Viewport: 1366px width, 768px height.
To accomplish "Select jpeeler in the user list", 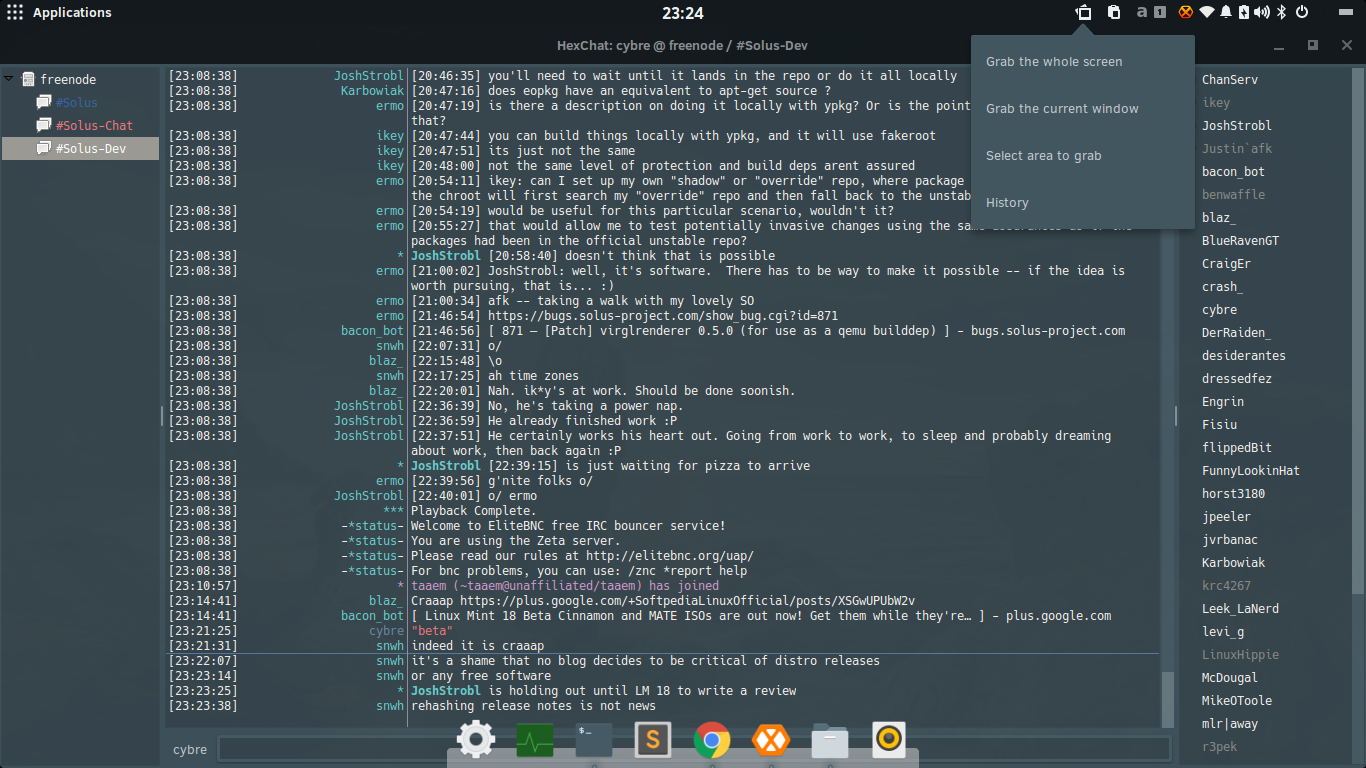I will 1226,516.
